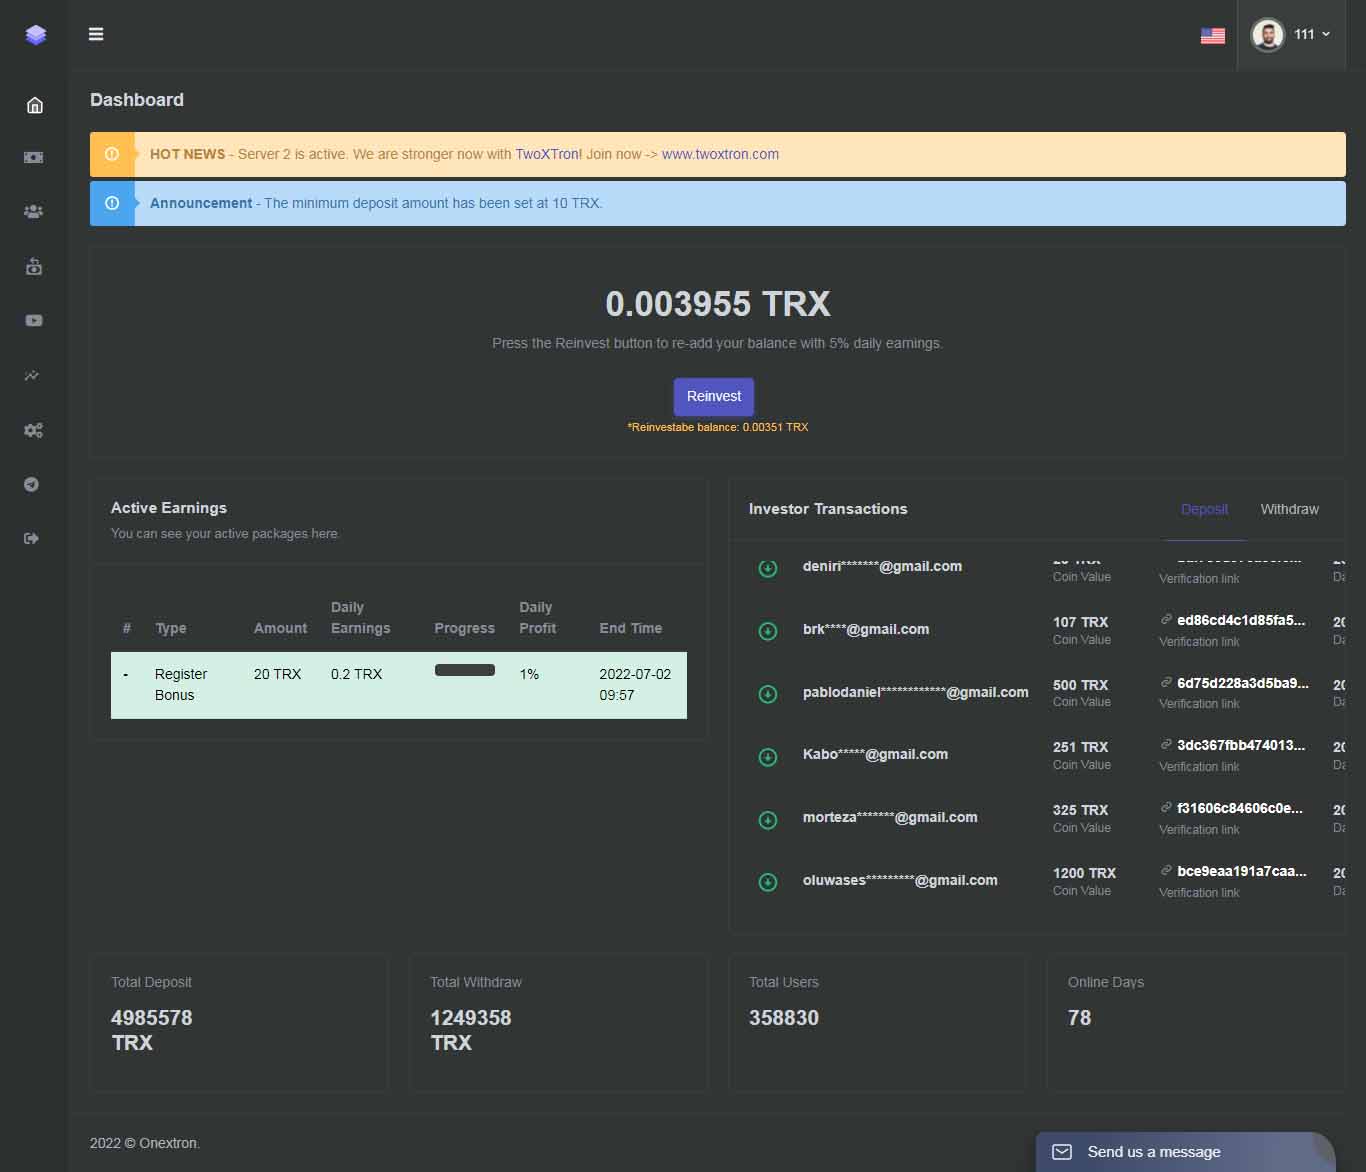The image size is (1366, 1172).
Task: Open the www.twoxtron.com link
Action: (720, 154)
